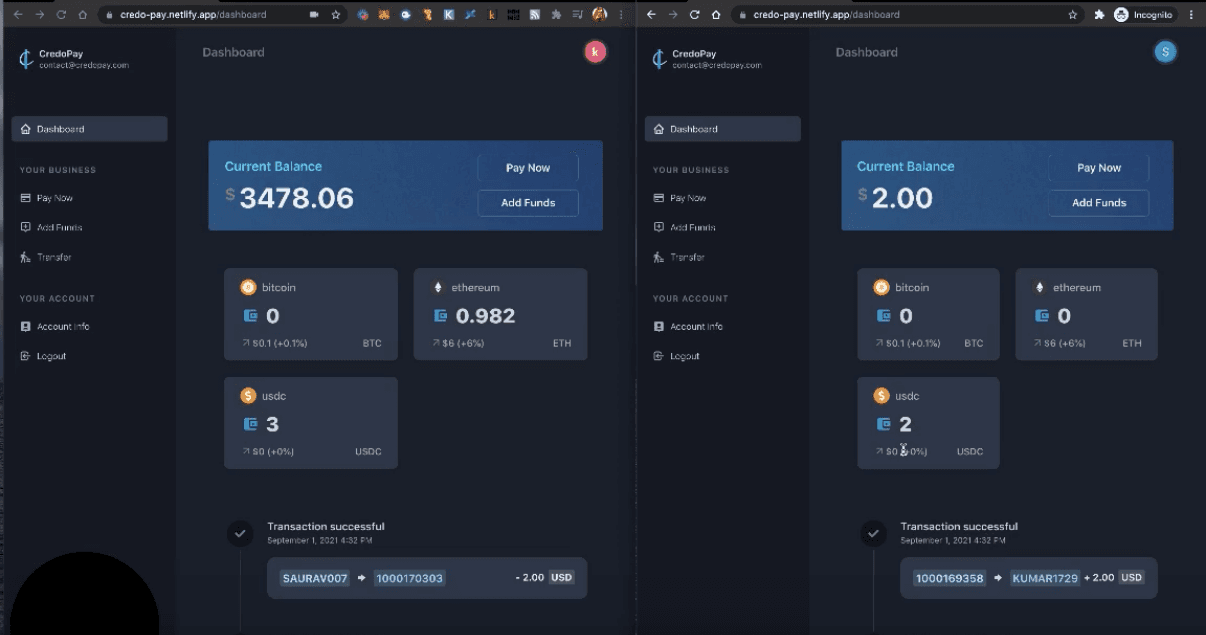Click the KUMAR1729 recipient tag
This screenshot has width=1206, height=635.
(x=1045, y=578)
